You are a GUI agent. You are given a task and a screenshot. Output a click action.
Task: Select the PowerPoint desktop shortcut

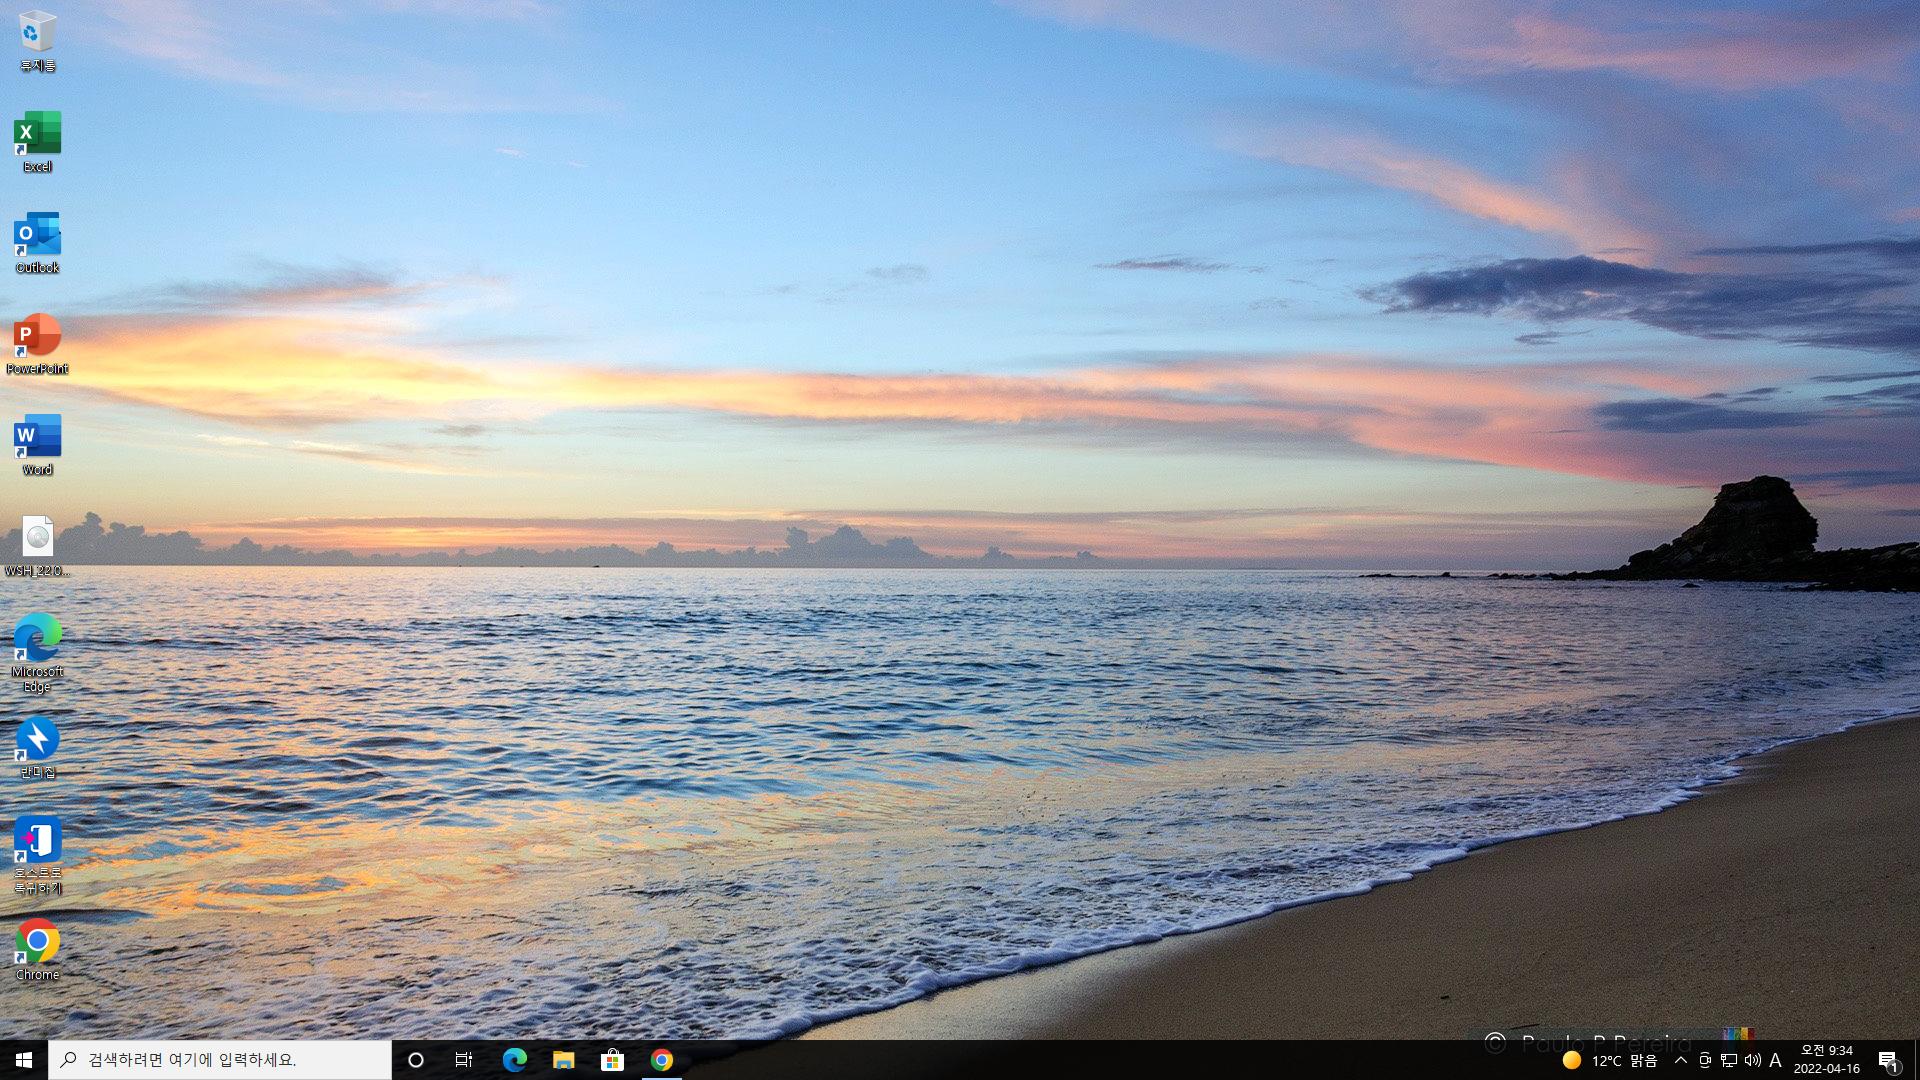[37, 344]
